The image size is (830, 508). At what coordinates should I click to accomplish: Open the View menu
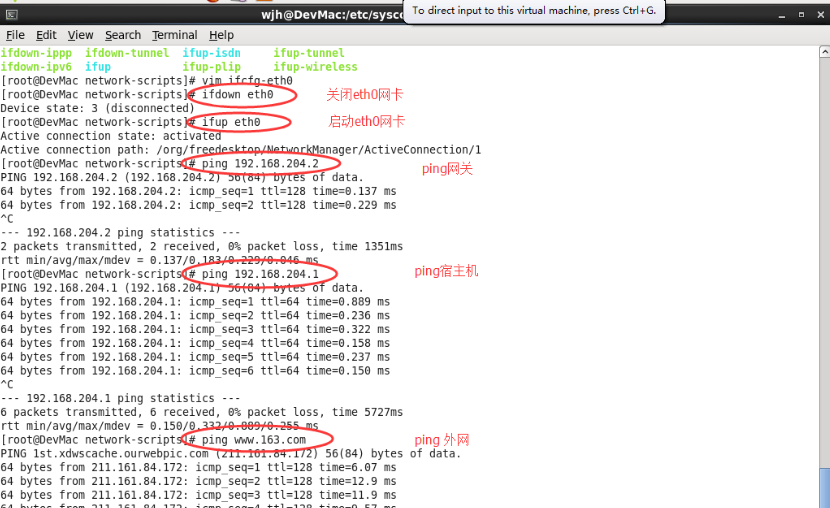pos(80,35)
